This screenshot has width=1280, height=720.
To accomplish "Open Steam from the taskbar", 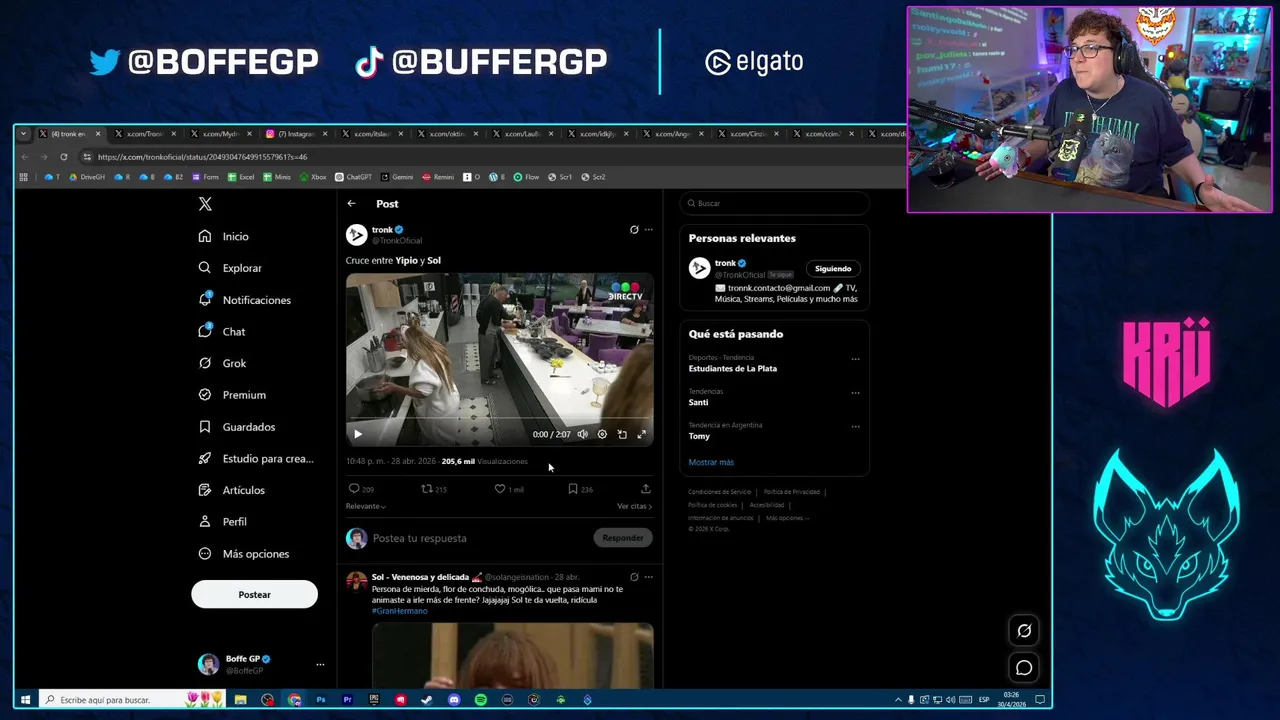I will pyautogui.click(x=427, y=700).
